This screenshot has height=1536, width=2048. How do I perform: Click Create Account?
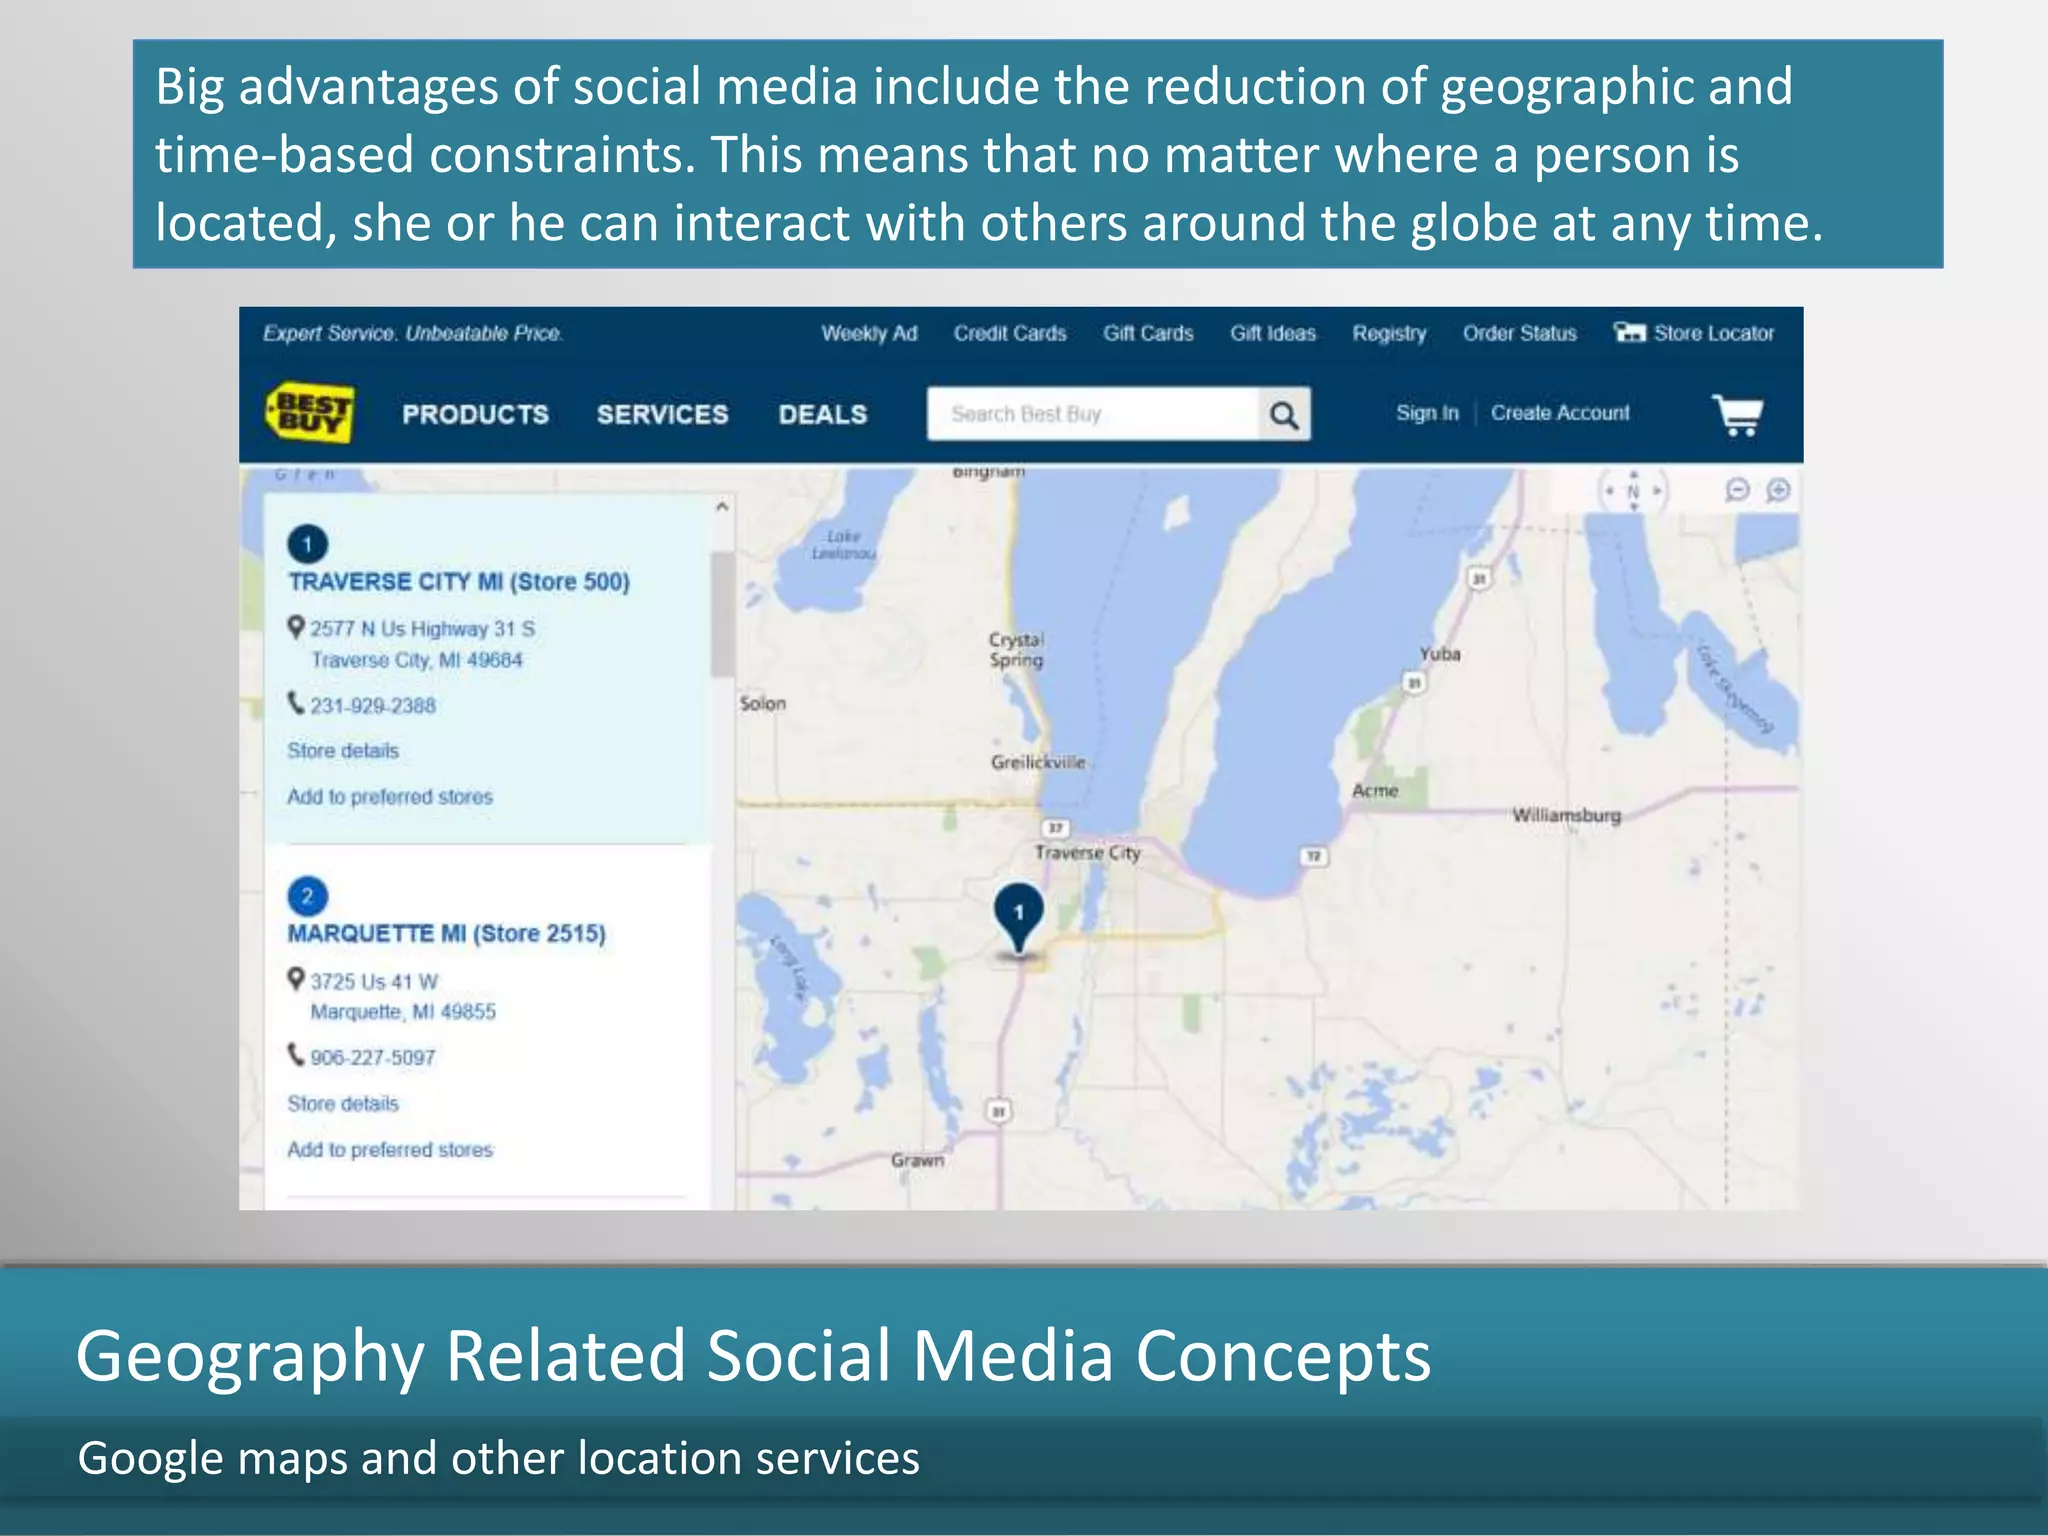click(x=1560, y=413)
